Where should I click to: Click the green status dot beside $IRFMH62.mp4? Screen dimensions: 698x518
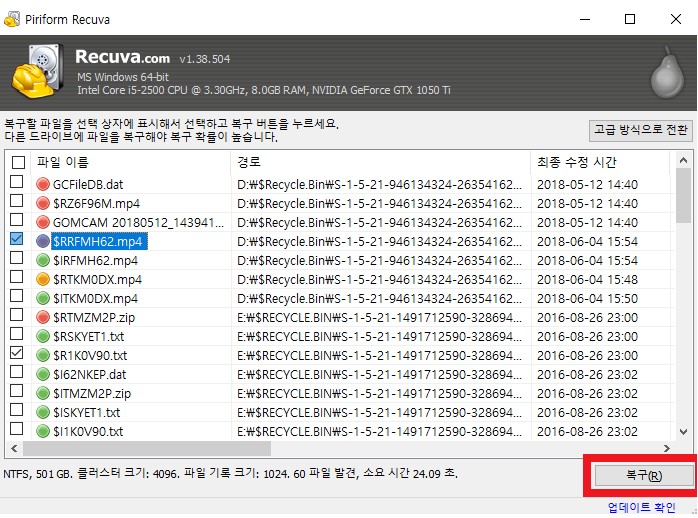[x=43, y=260]
